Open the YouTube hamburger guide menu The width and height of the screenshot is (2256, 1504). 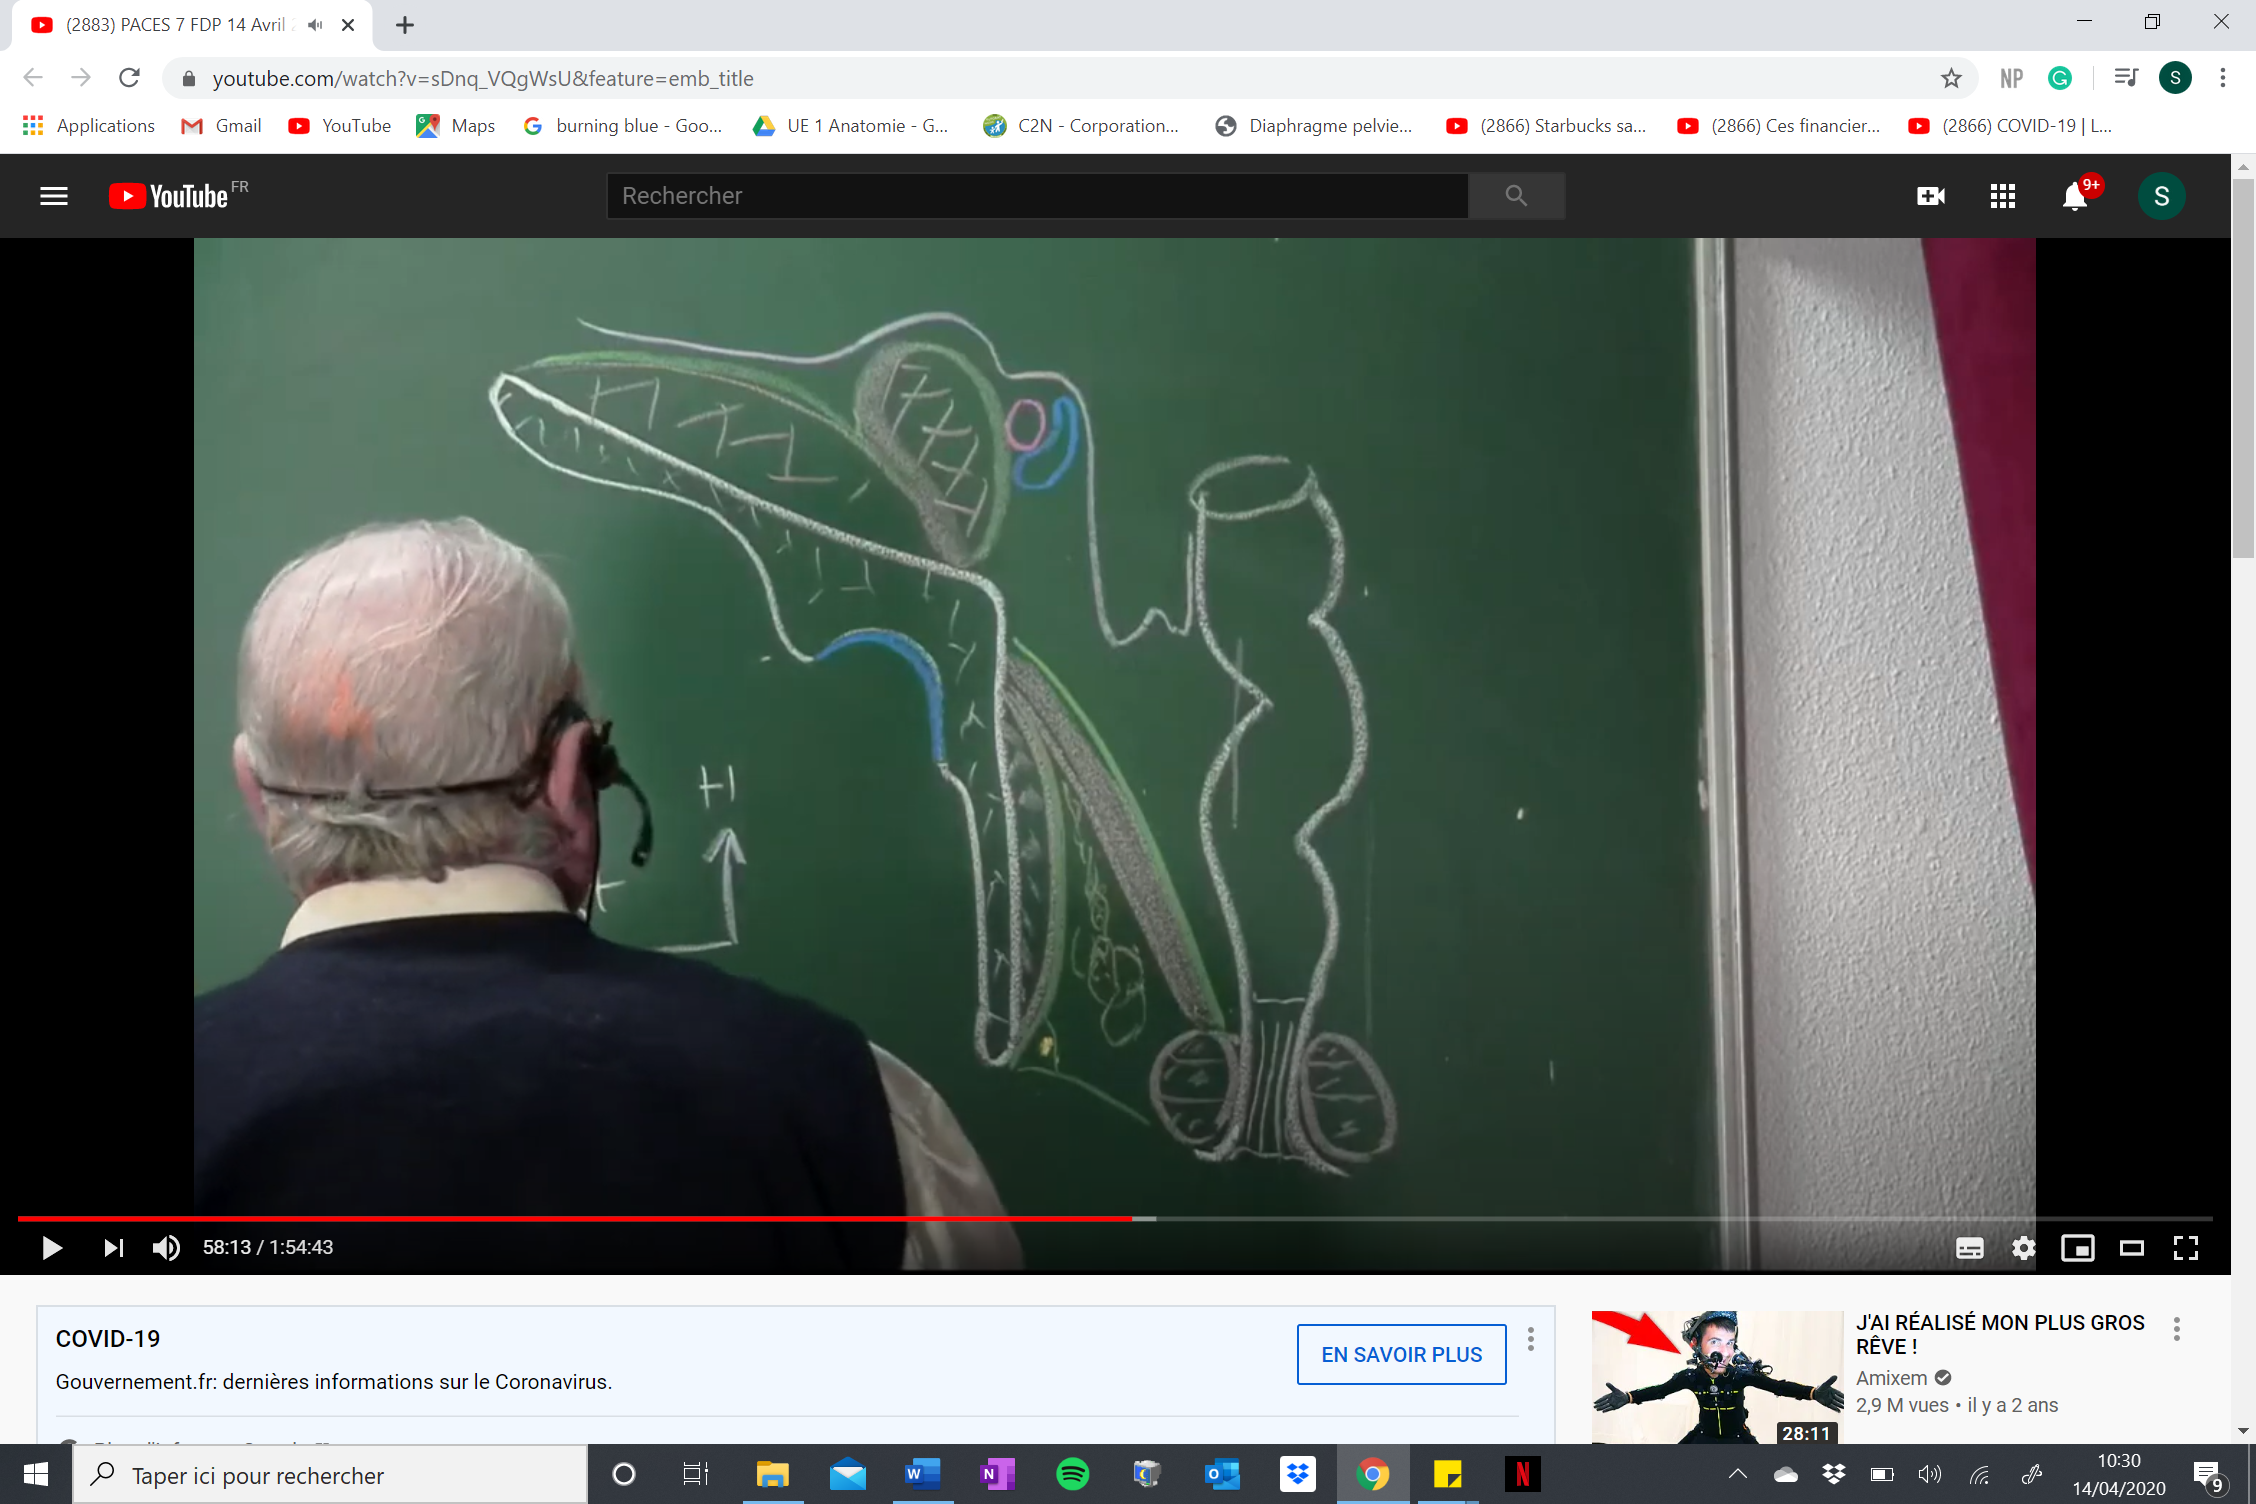pyautogui.click(x=54, y=196)
